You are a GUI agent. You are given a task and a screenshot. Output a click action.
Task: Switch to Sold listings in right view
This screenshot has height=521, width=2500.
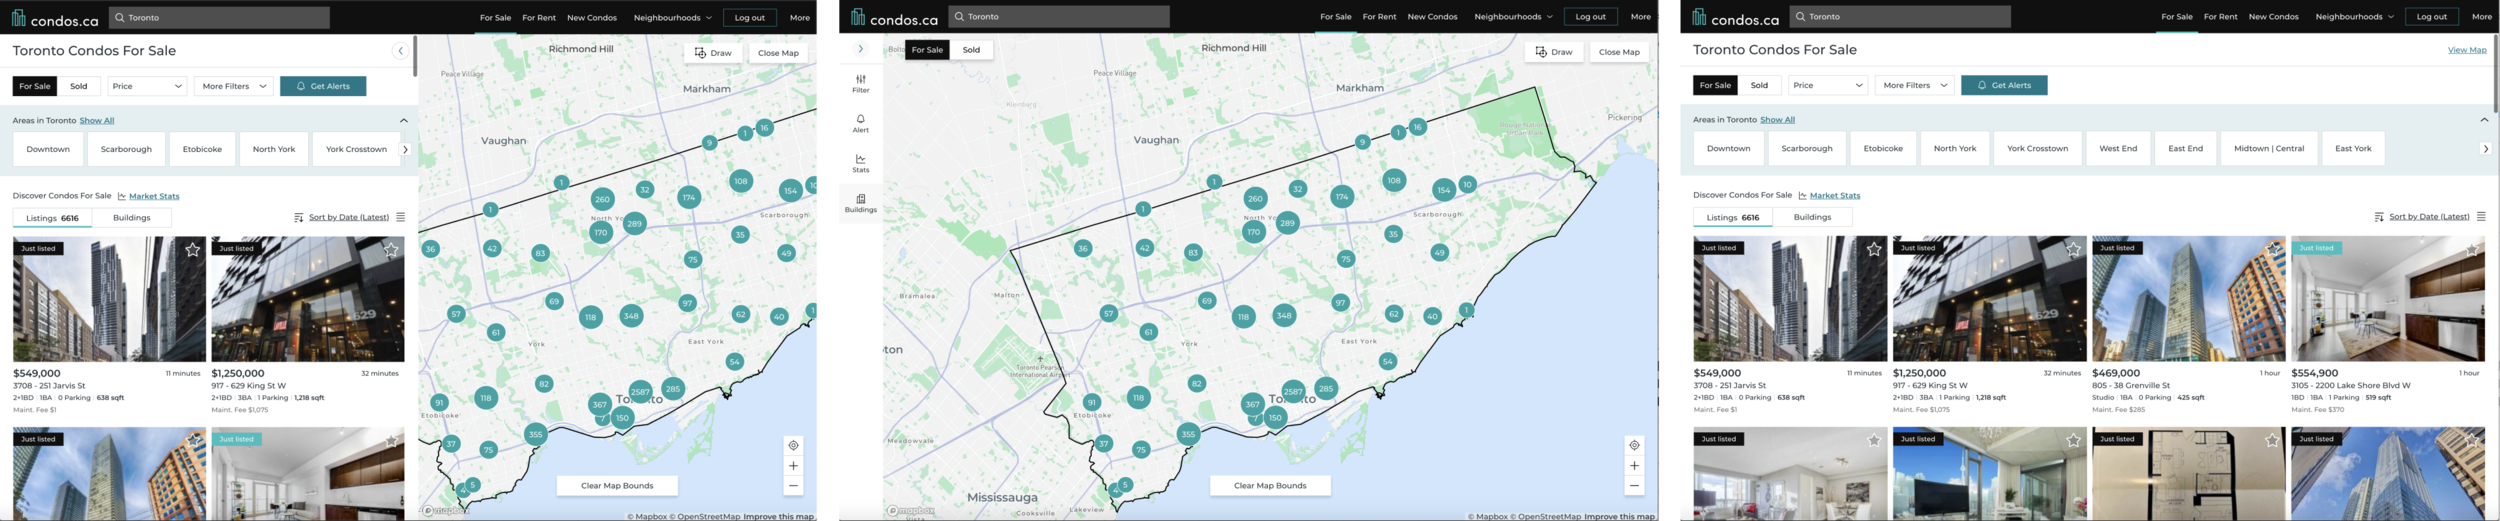tap(1759, 85)
